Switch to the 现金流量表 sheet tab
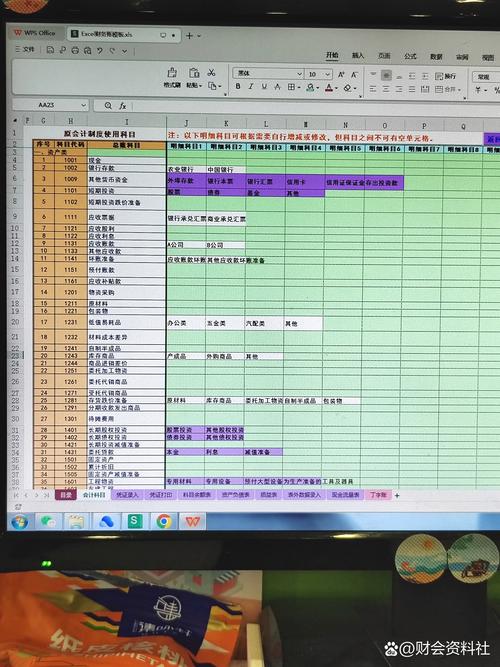 pos(346,495)
